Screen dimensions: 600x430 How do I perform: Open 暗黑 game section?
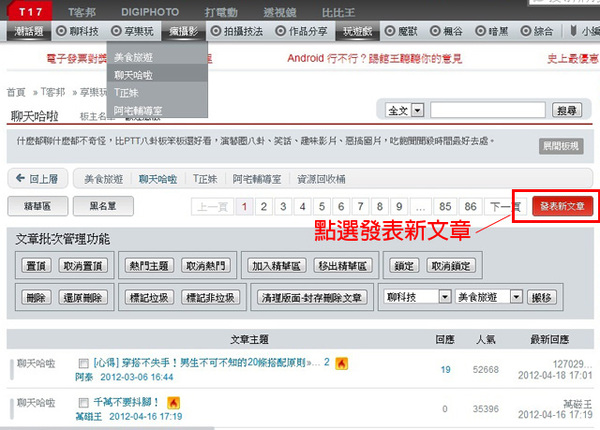(x=492, y=31)
